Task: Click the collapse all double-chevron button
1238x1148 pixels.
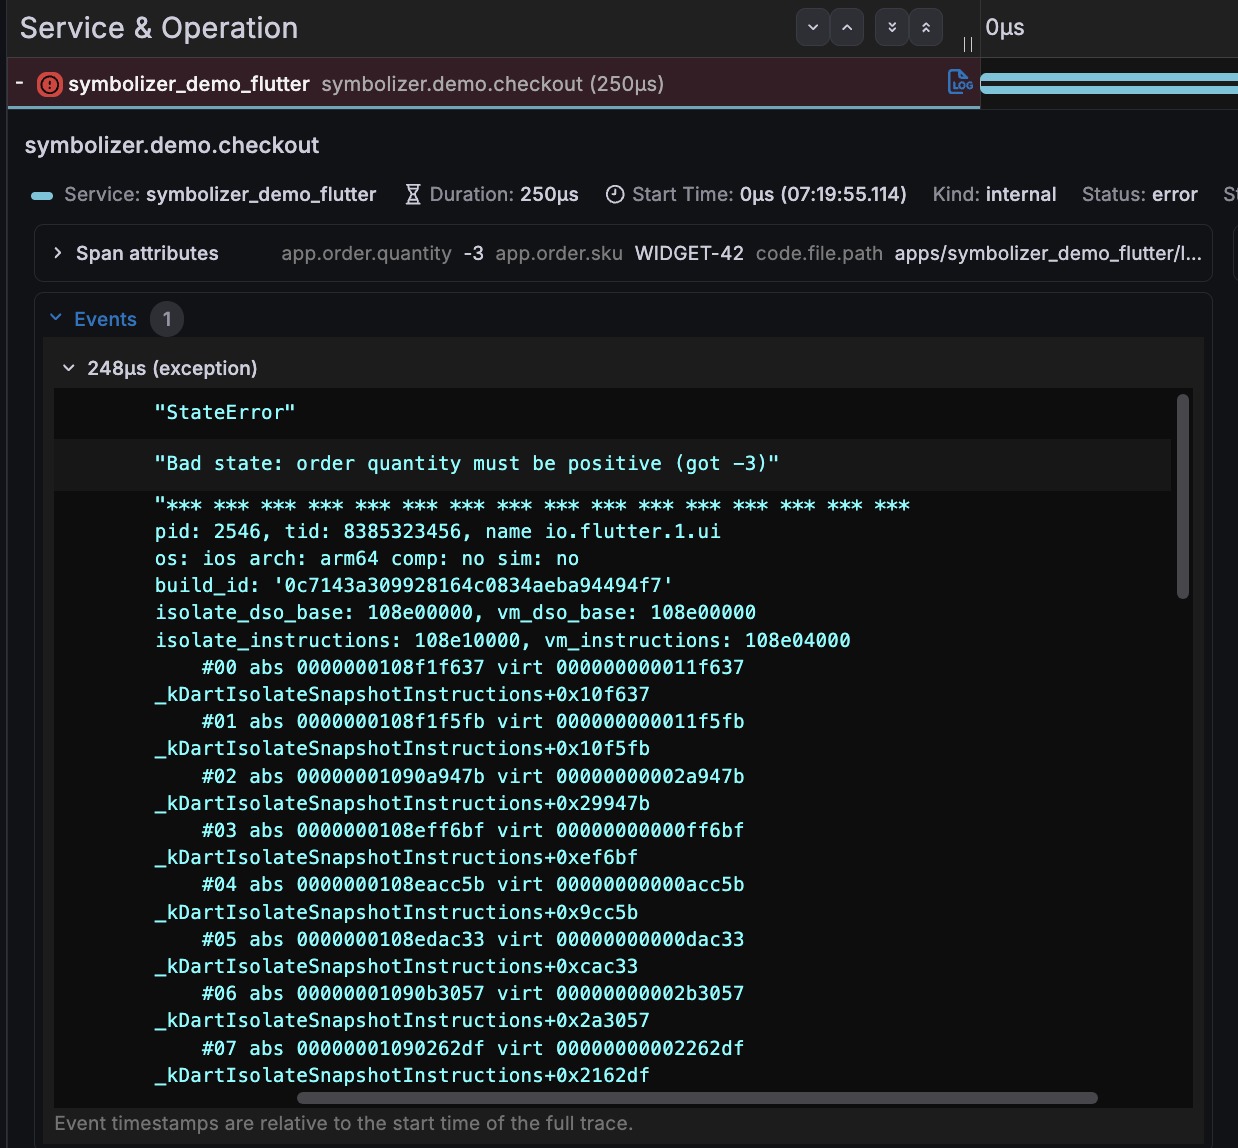Action: [926, 28]
